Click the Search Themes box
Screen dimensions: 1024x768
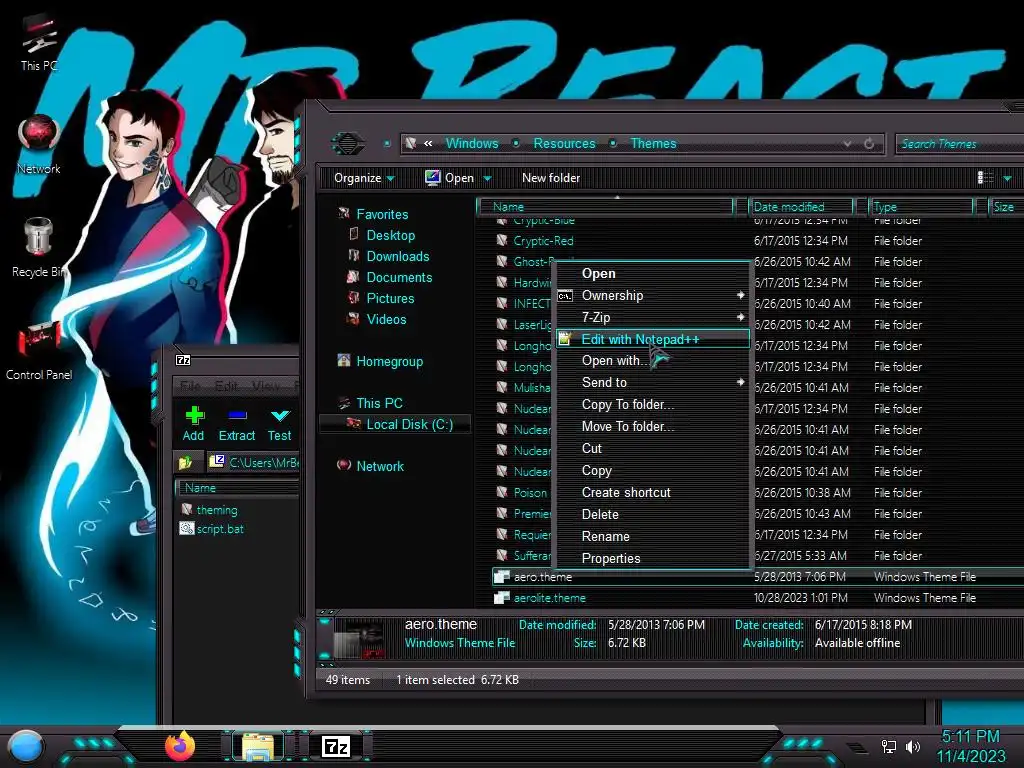960,143
